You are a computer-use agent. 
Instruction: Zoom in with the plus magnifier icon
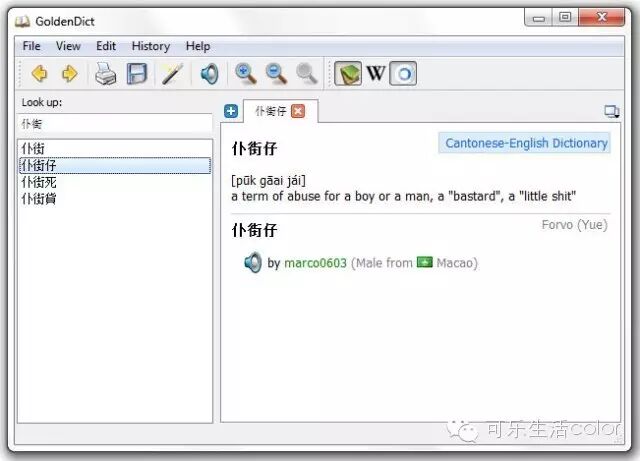246,74
